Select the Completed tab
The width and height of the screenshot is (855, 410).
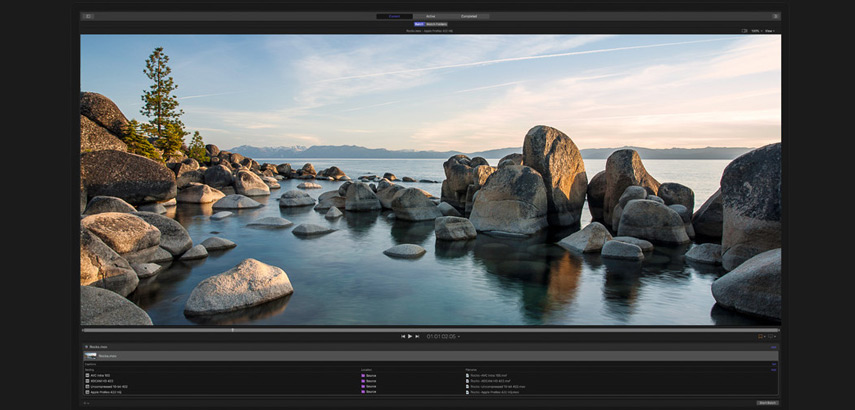pos(469,16)
